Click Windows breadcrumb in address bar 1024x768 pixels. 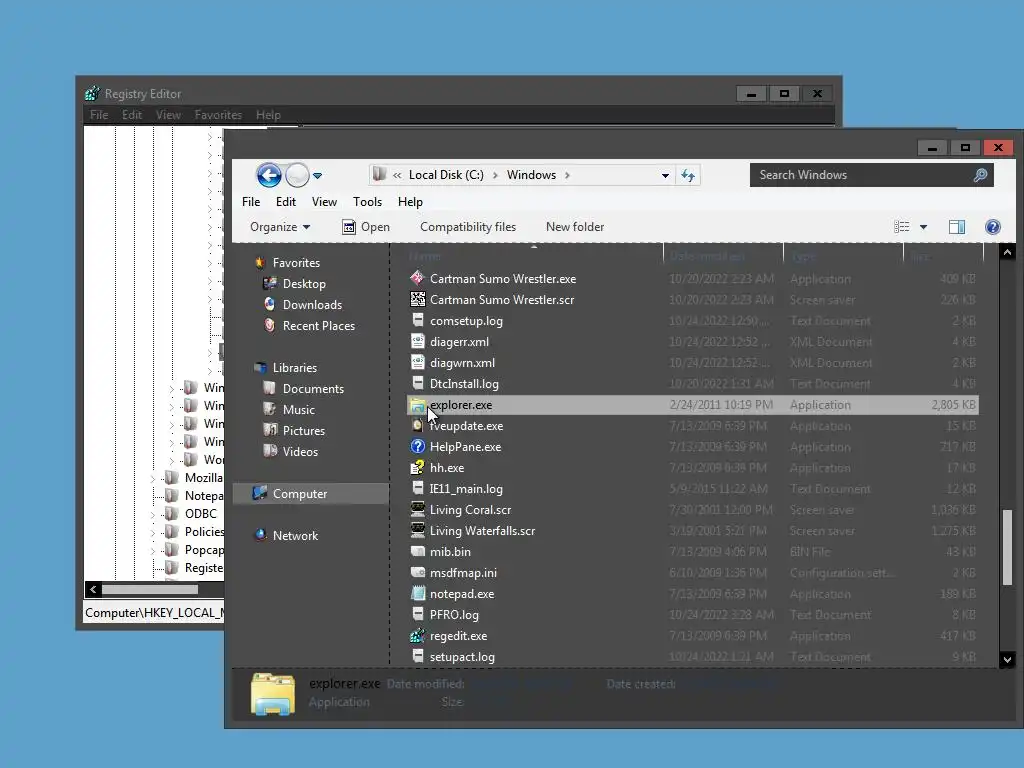[x=532, y=175]
